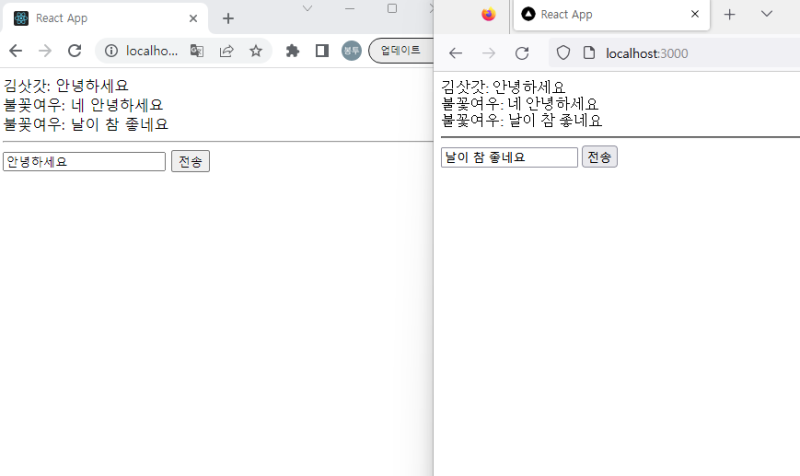The height and width of the screenshot is (476, 800).
Task: Close the React App tab in Firefox
Action: point(695,14)
